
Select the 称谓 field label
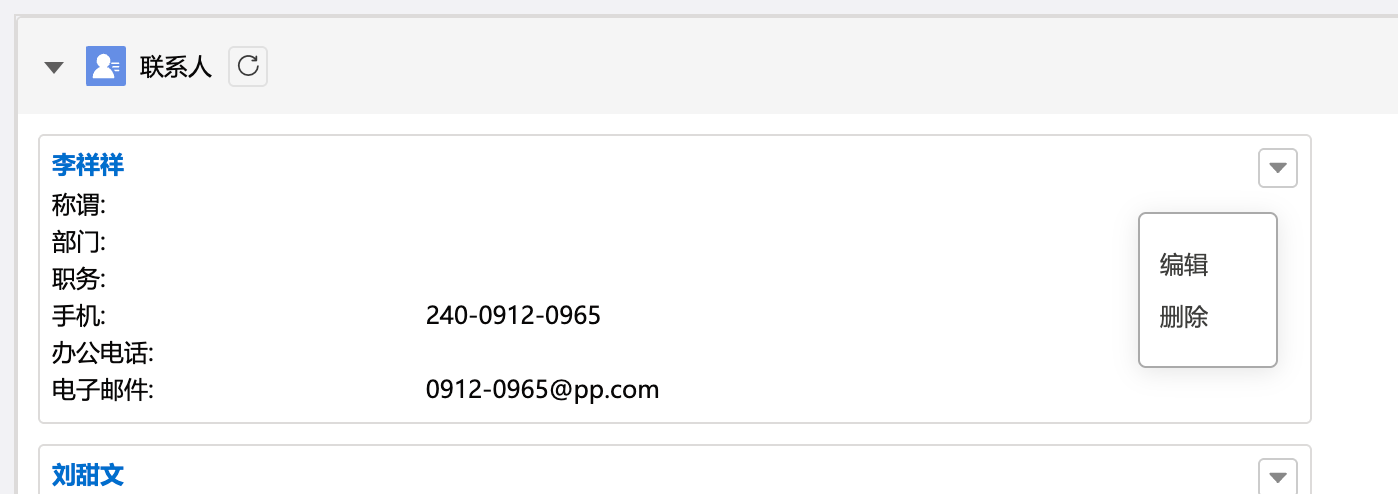point(79,206)
